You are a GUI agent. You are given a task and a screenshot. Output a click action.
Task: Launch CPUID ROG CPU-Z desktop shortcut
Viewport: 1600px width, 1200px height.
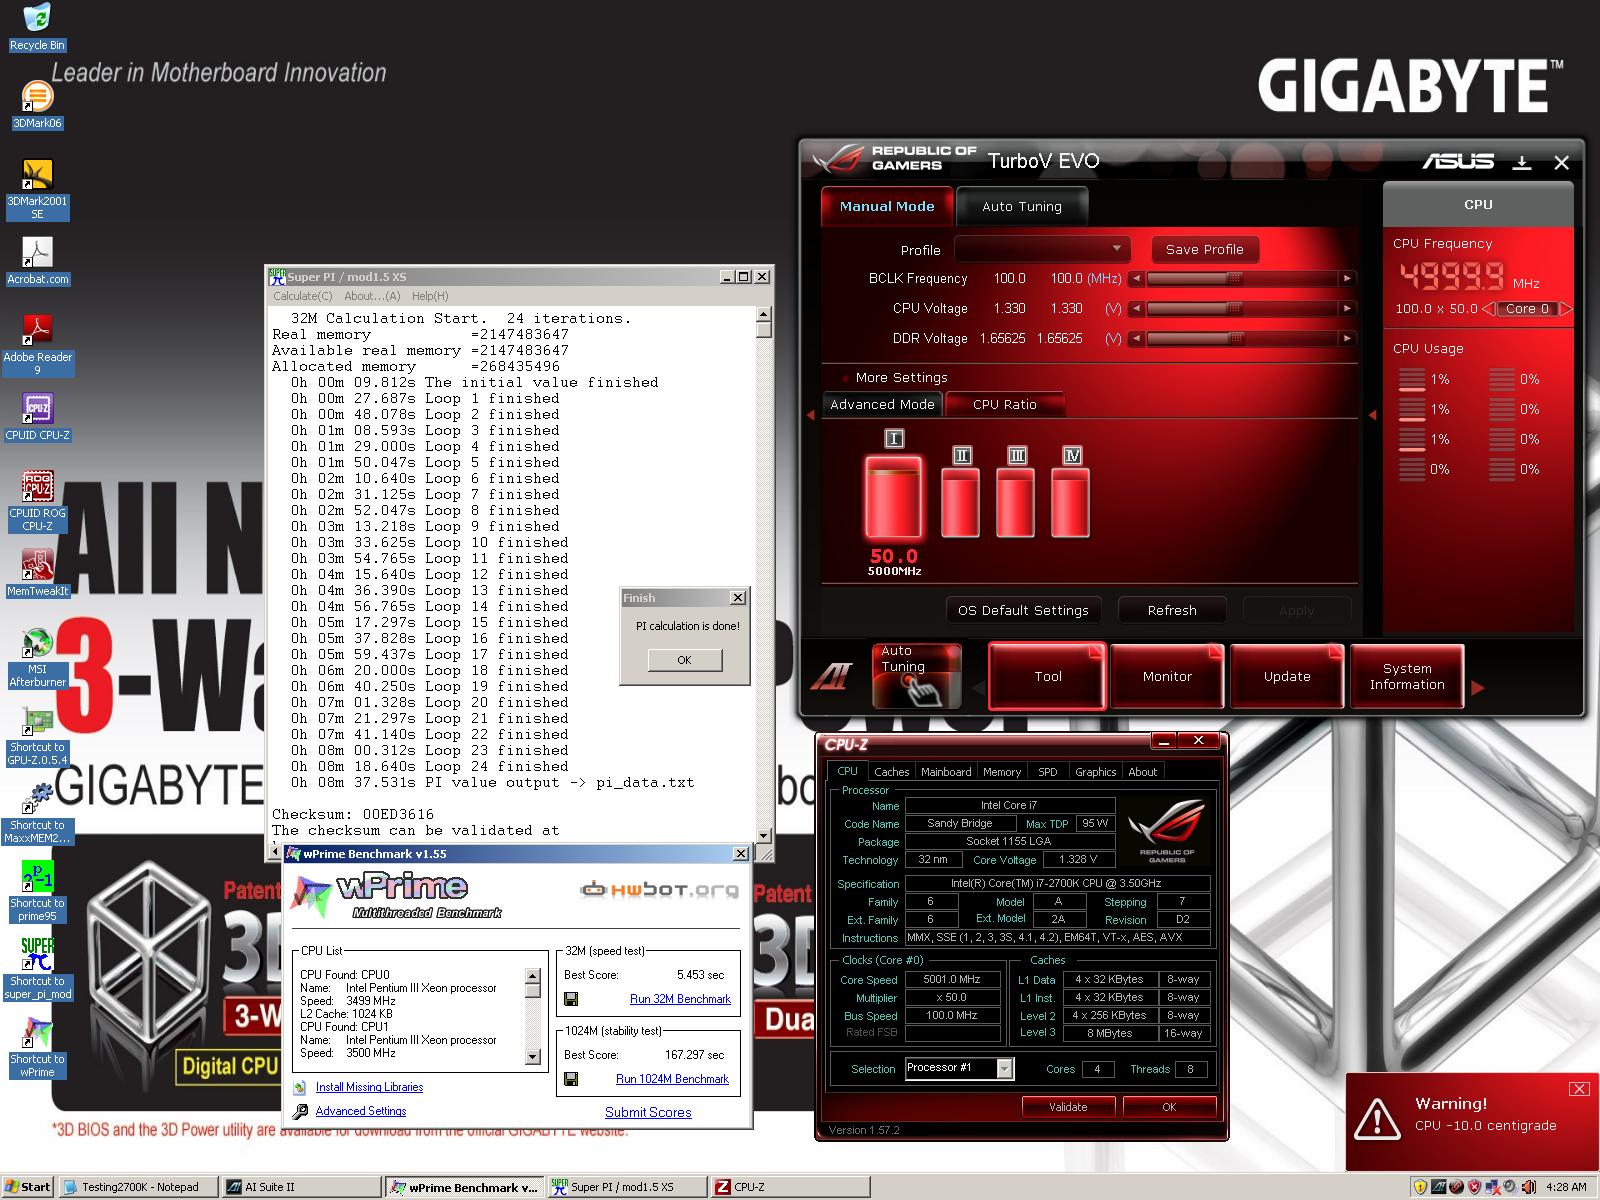37,501
